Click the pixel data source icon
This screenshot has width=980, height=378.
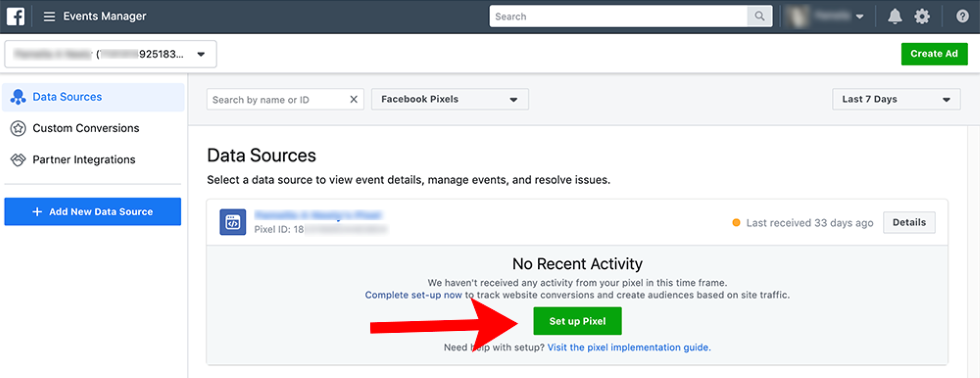pos(232,222)
